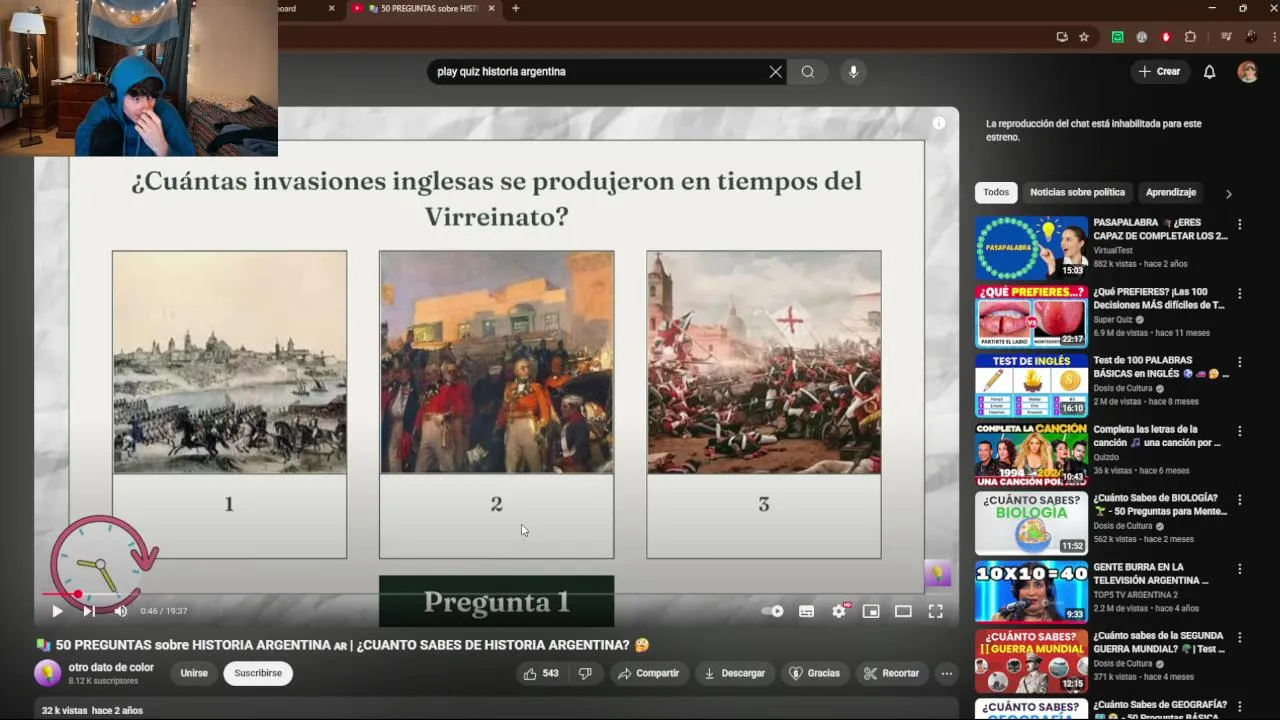The width and height of the screenshot is (1280, 720).
Task: Start voice search with the microphone
Action: coord(853,72)
